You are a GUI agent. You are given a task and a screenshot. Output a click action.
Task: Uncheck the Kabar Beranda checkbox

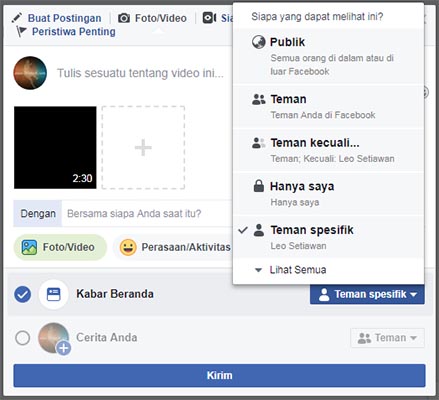(23, 294)
